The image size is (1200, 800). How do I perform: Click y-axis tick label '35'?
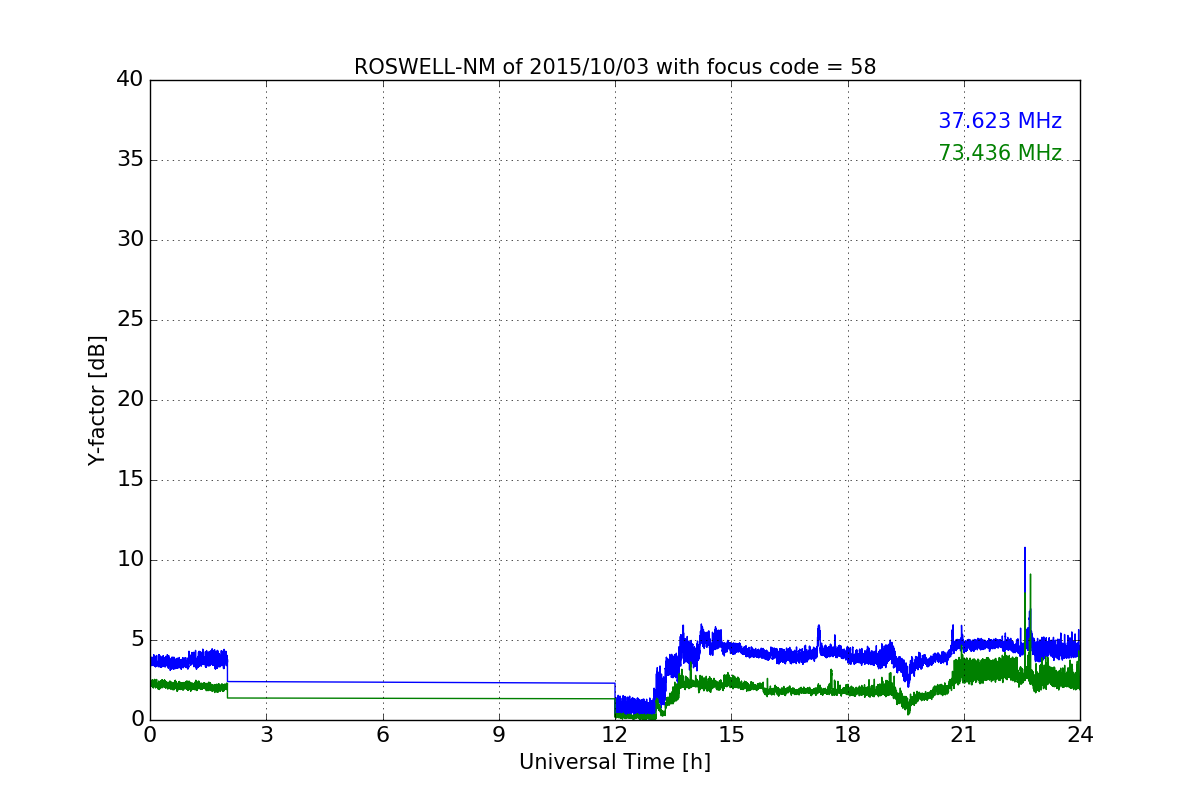[130, 160]
